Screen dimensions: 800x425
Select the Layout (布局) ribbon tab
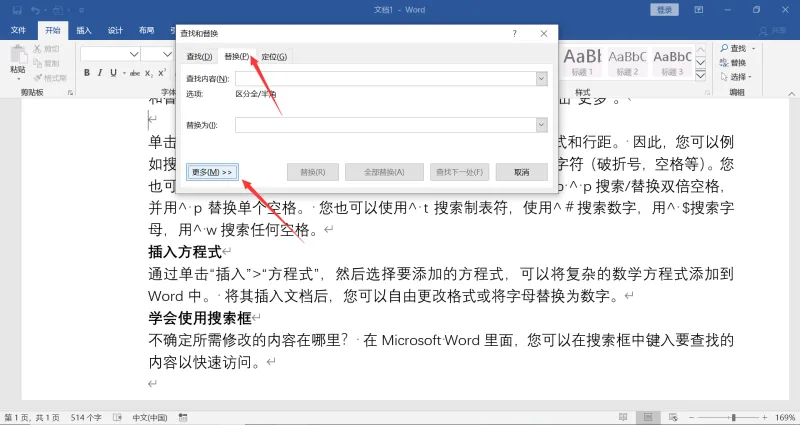[x=146, y=30]
